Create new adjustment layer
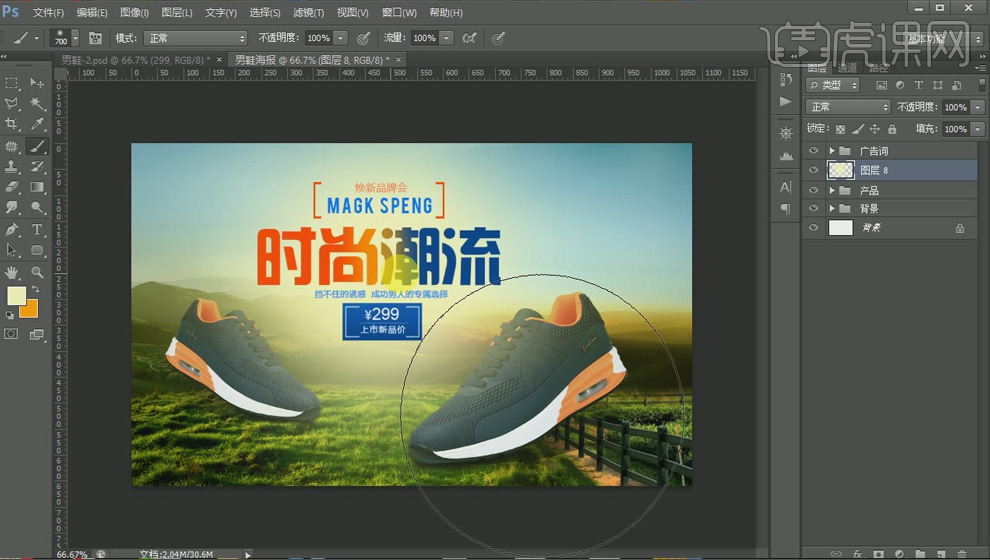This screenshot has width=990, height=560. 899,554
